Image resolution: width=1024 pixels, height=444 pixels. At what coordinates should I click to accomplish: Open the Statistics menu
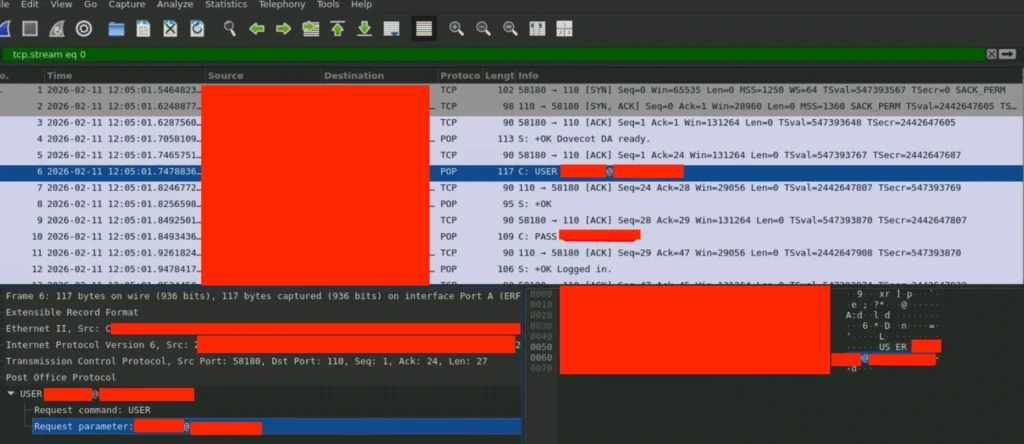coord(226,5)
